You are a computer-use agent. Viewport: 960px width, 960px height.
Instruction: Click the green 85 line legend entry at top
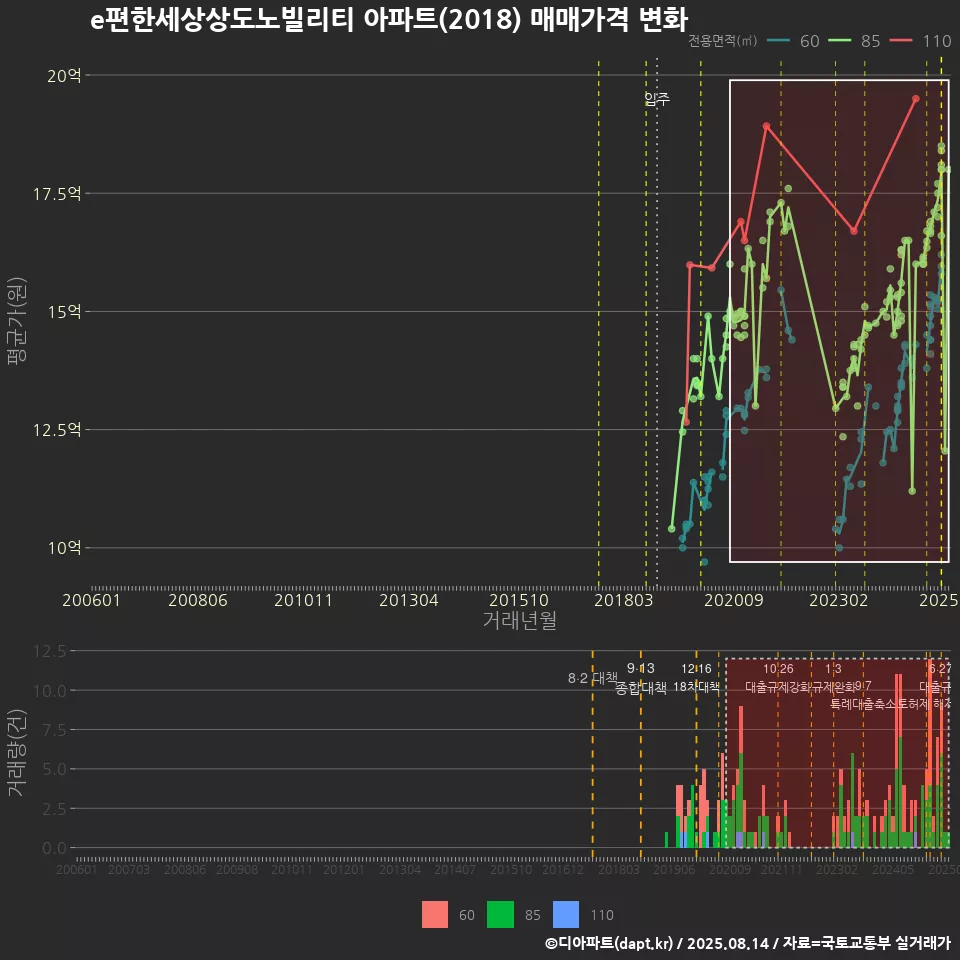(x=855, y=41)
